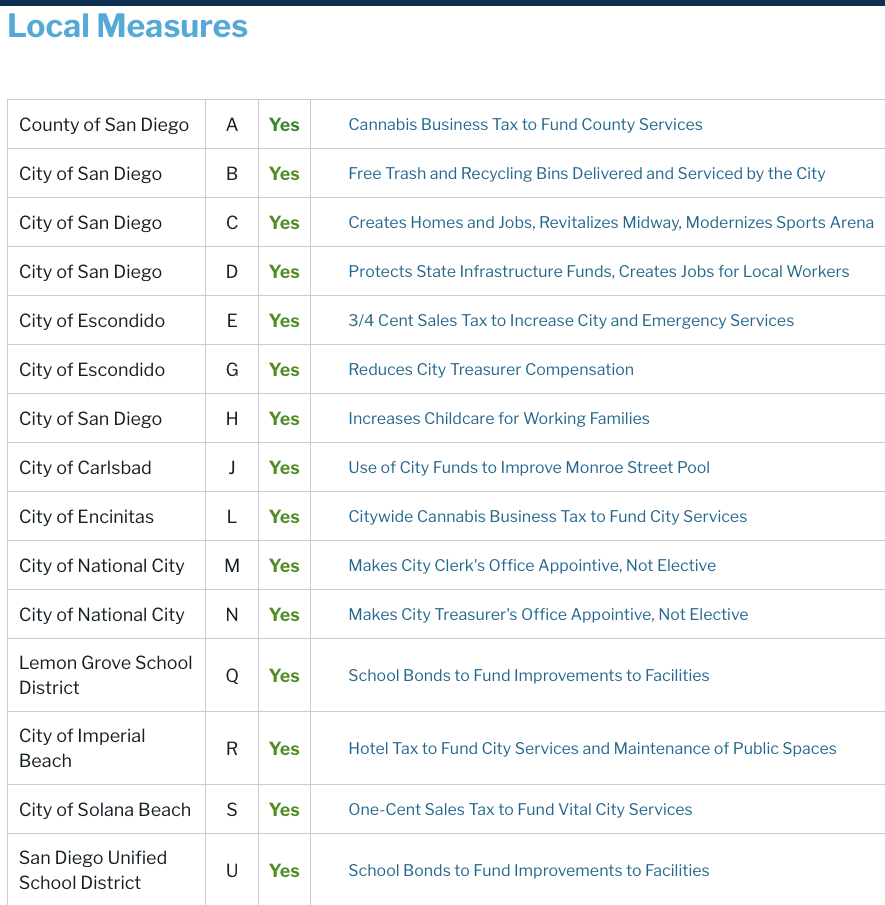This screenshot has width=885, height=905.
Task: Click the Monroe Street Pool measure link
Action: [528, 468]
